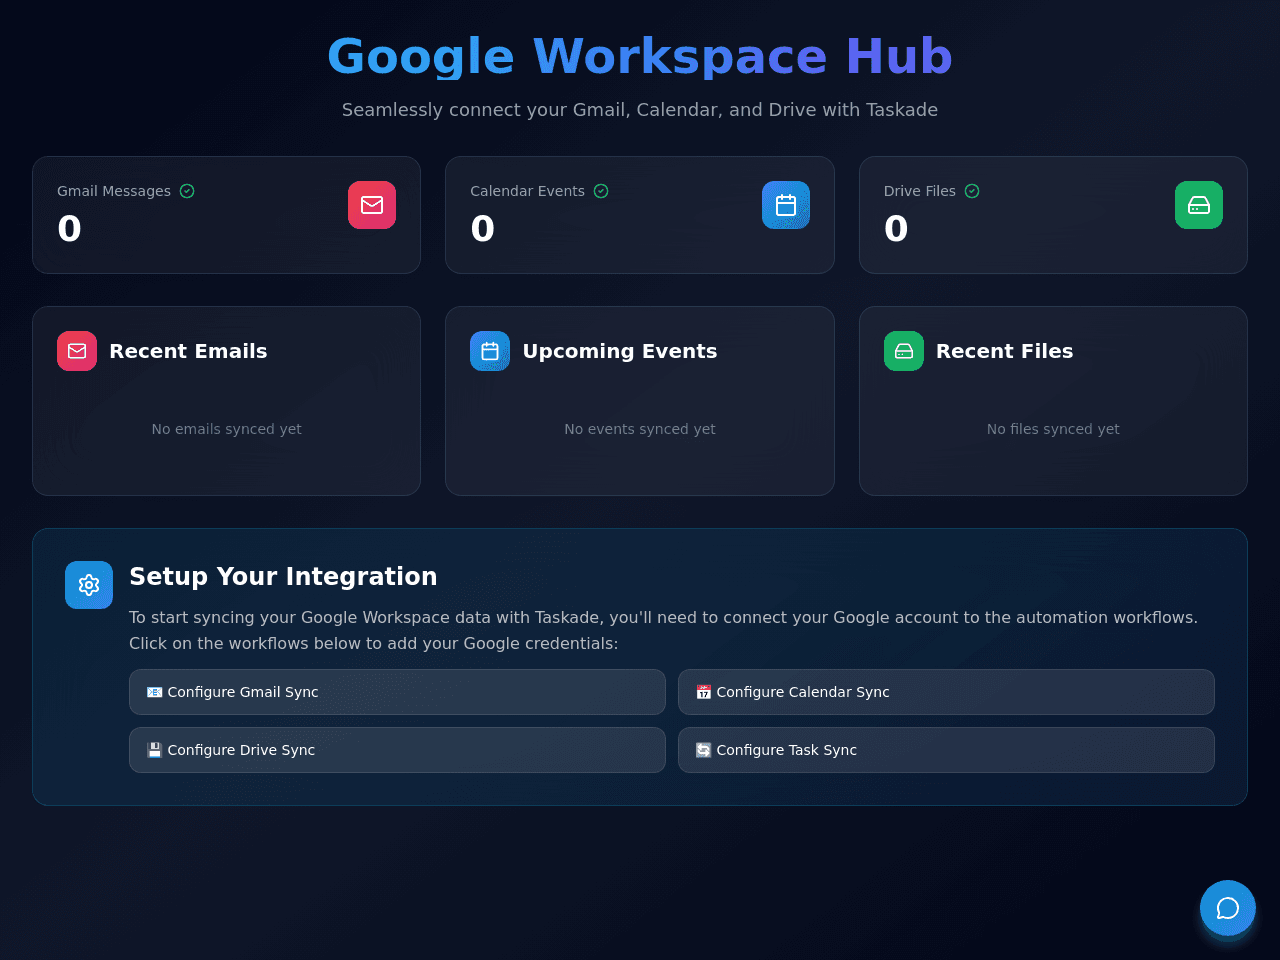Viewport: 1280px width, 960px height.
Task: Click the No events synced yet placeholder
Action: coord(640,429)
